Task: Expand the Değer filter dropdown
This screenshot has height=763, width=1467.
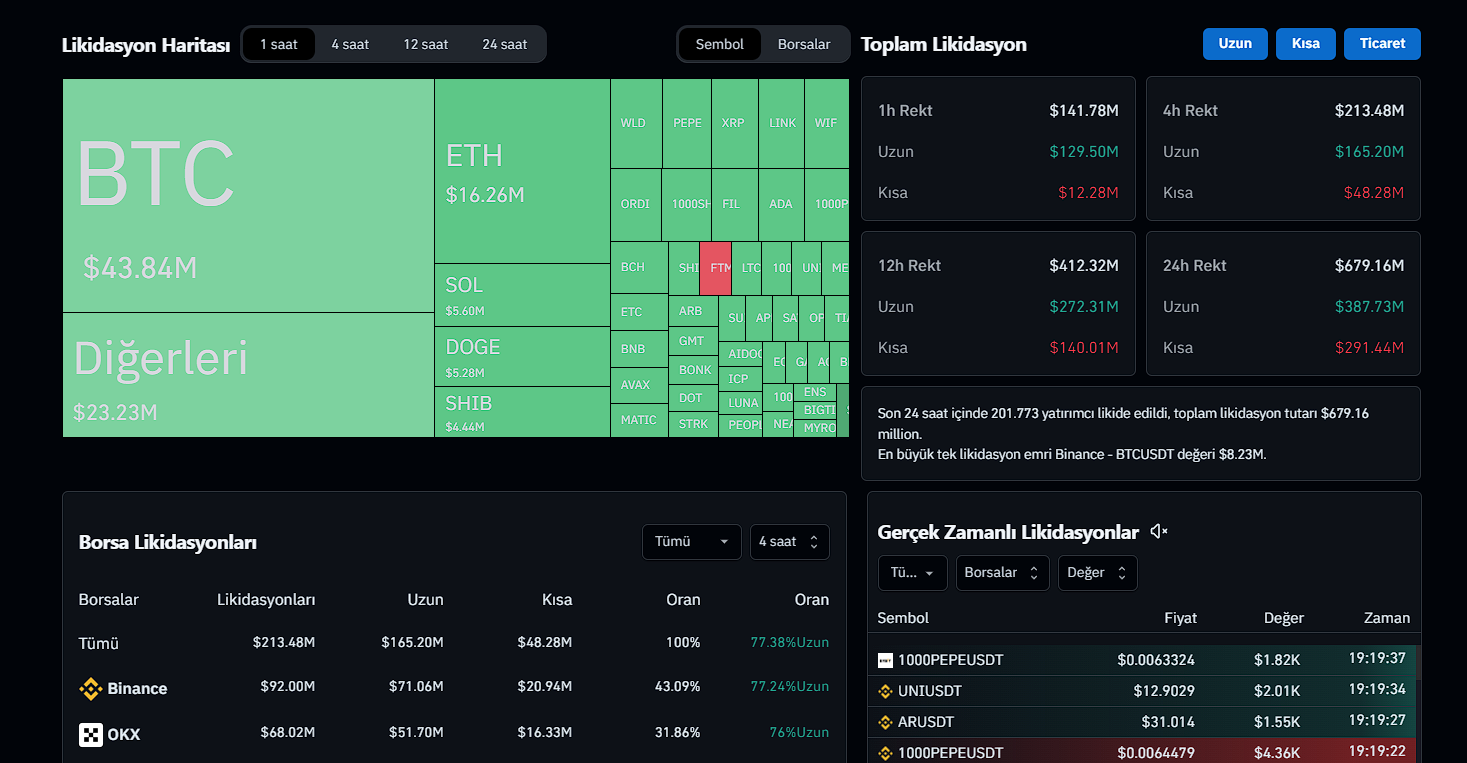Action: (x=1097, y=573)
